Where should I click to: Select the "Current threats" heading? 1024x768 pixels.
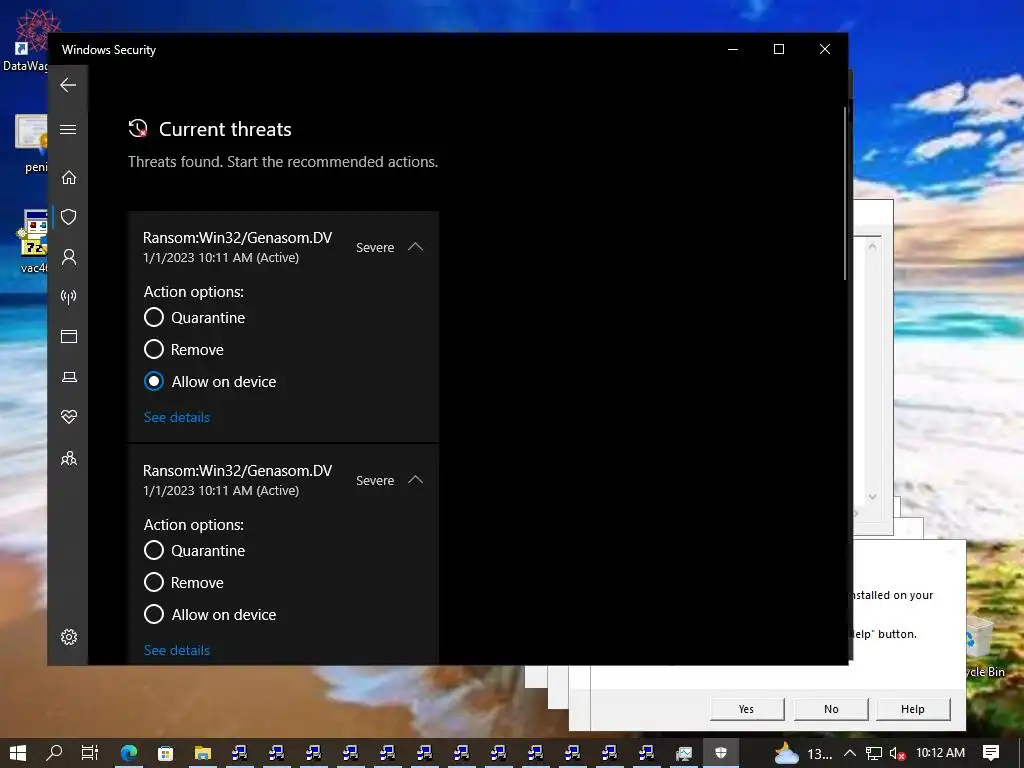pyautogui.click(x=225, y=129)
